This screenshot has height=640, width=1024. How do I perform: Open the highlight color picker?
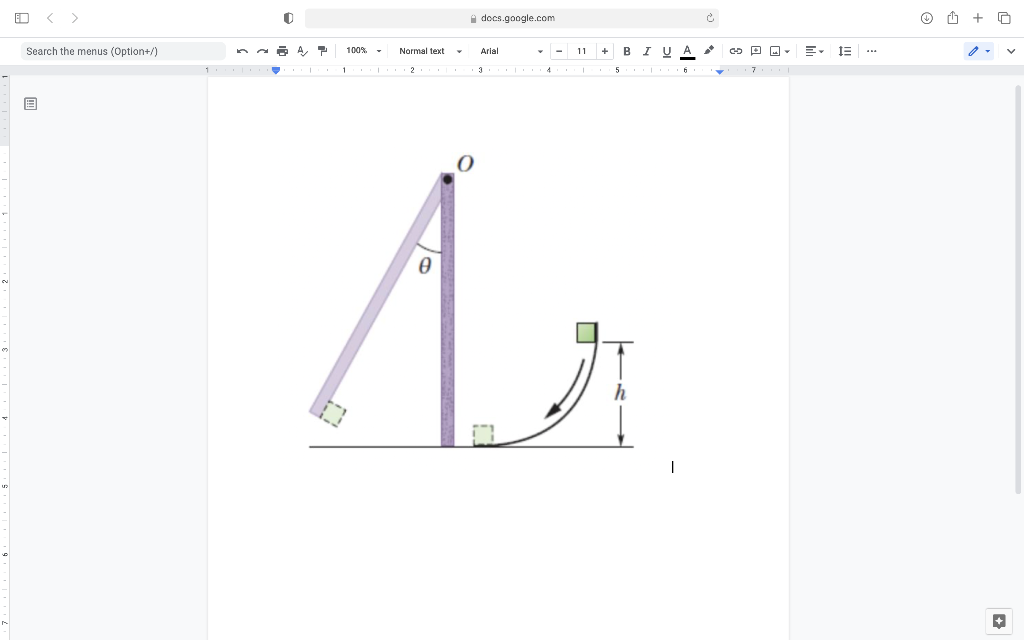709,51
